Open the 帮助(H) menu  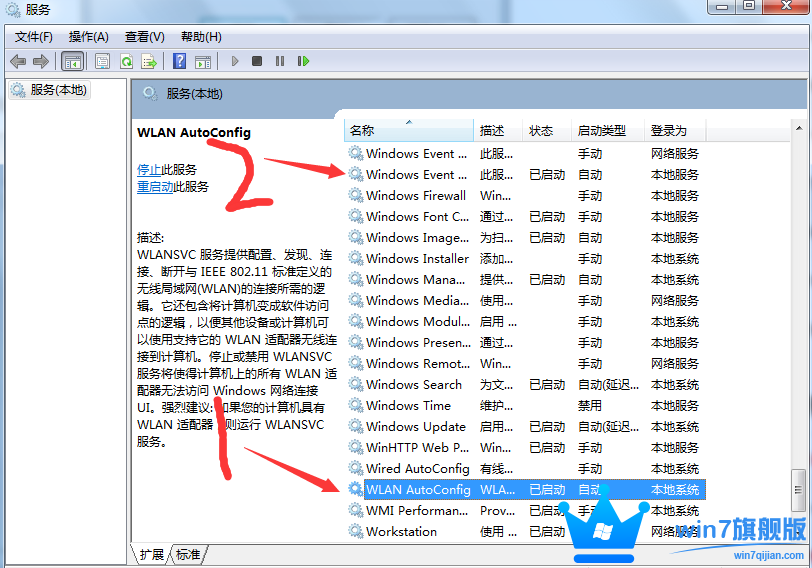pos(201,37)
